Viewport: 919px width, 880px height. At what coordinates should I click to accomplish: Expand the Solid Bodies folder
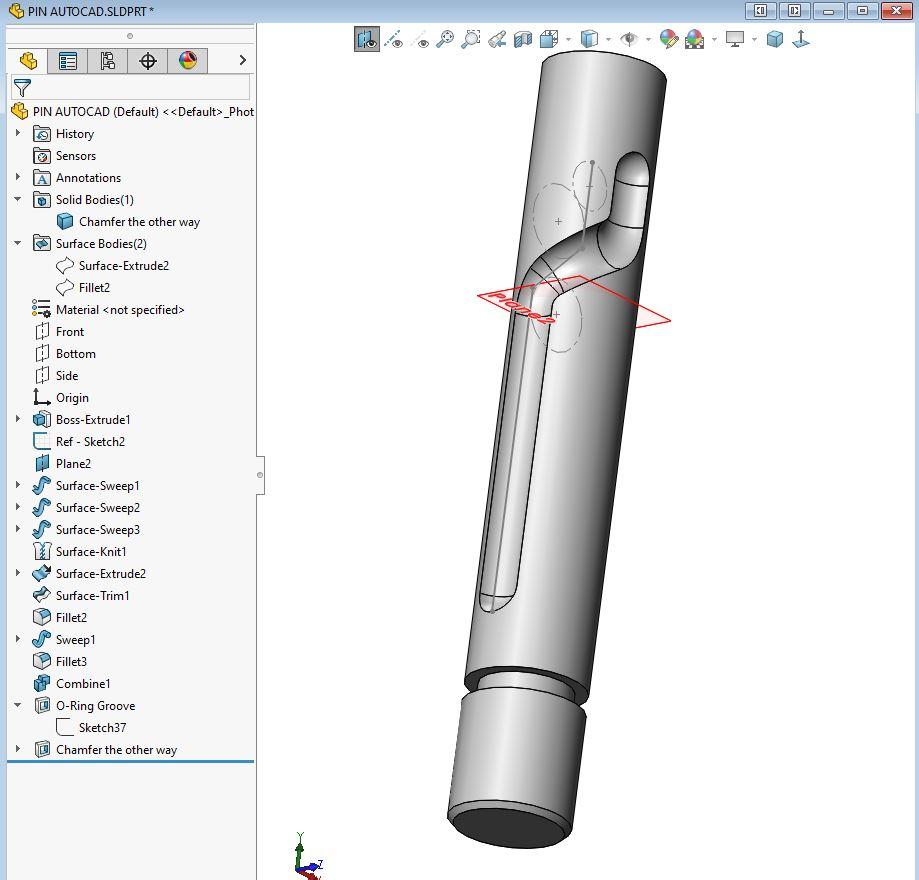tap(18, 199)
